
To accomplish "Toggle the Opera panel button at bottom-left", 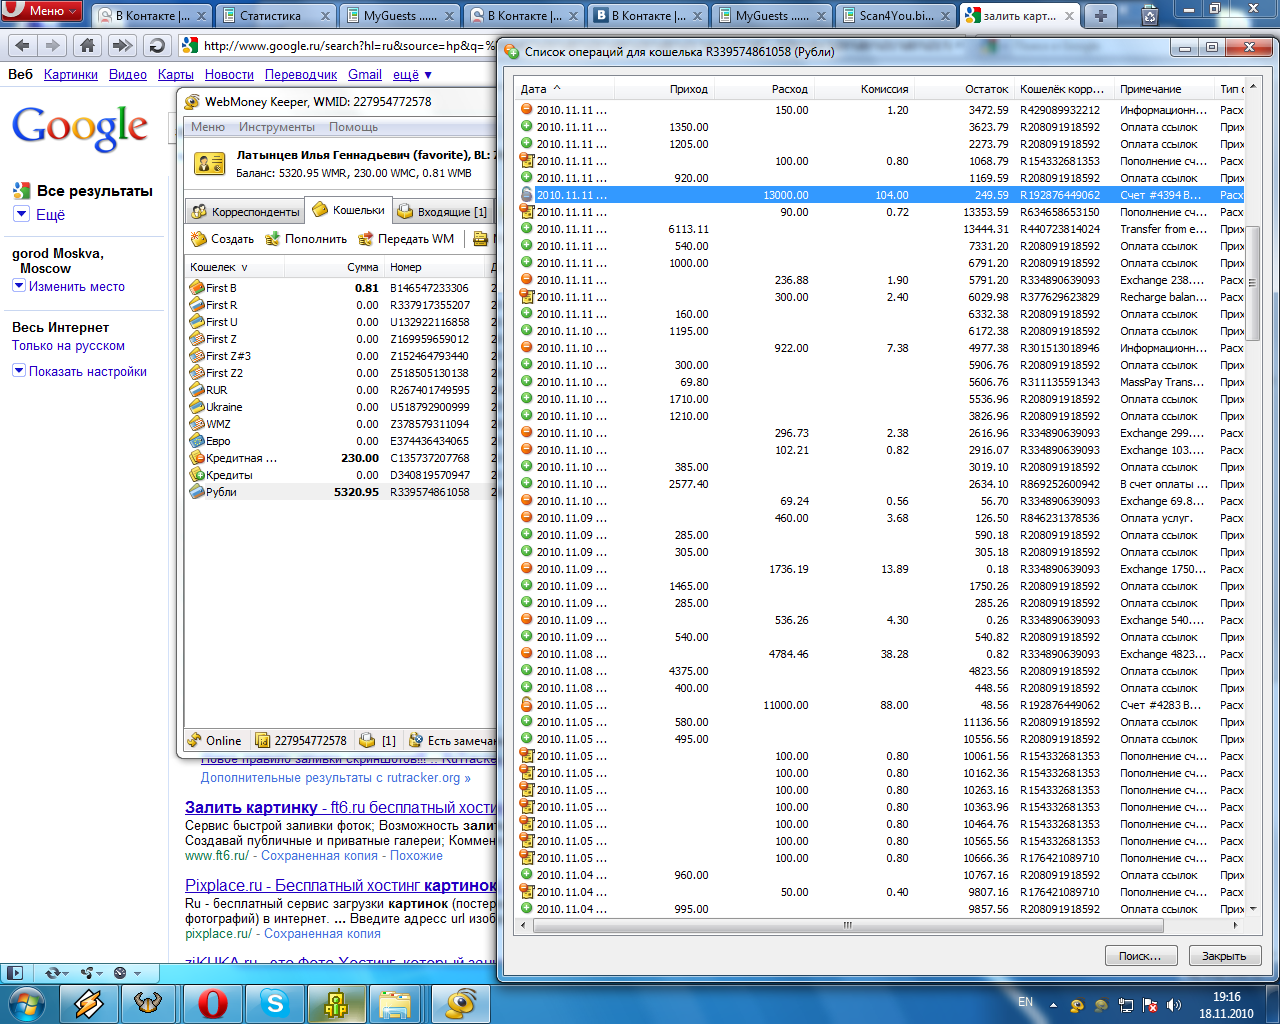I will click(x=14, y=972).
